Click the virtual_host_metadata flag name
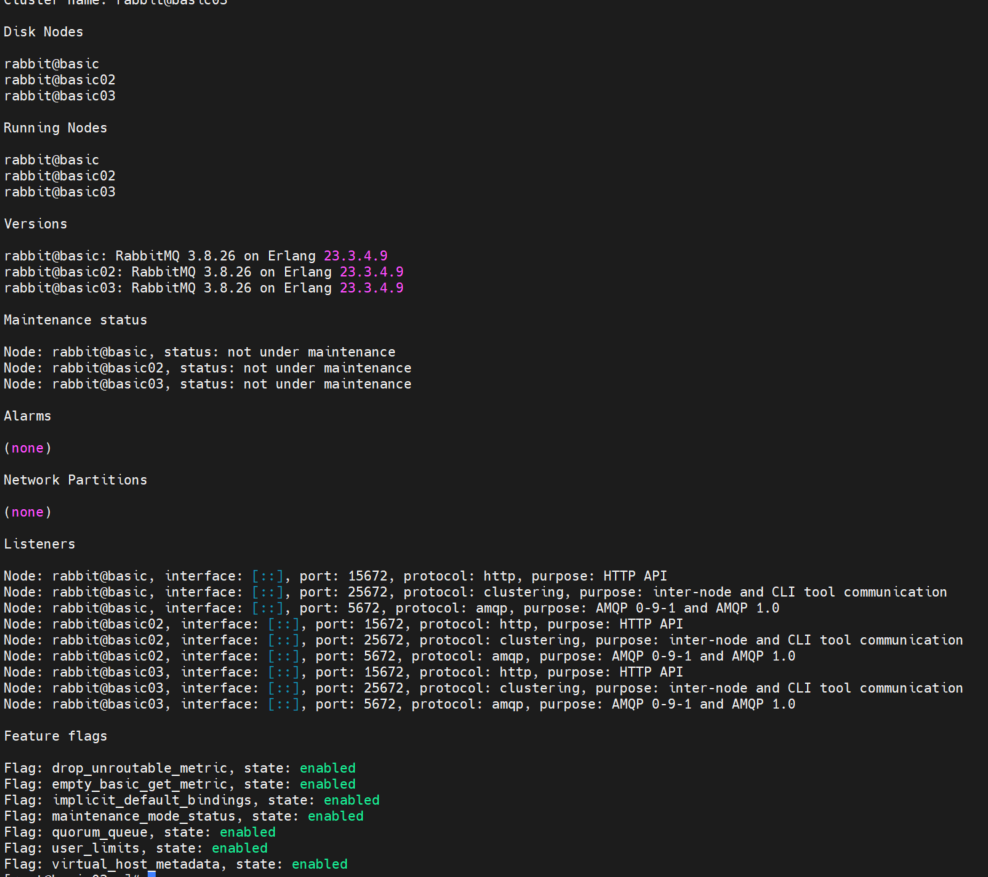 (135, 864)
